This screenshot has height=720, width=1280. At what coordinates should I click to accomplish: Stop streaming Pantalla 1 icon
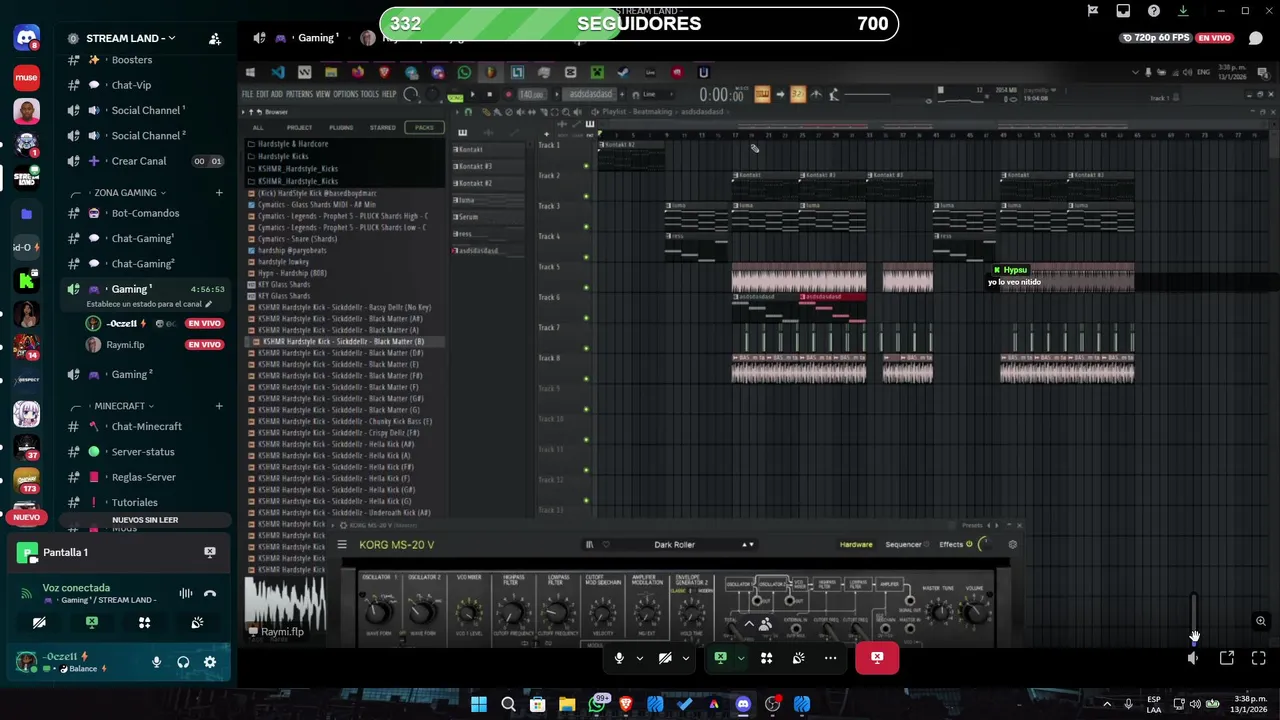point(210,552)
